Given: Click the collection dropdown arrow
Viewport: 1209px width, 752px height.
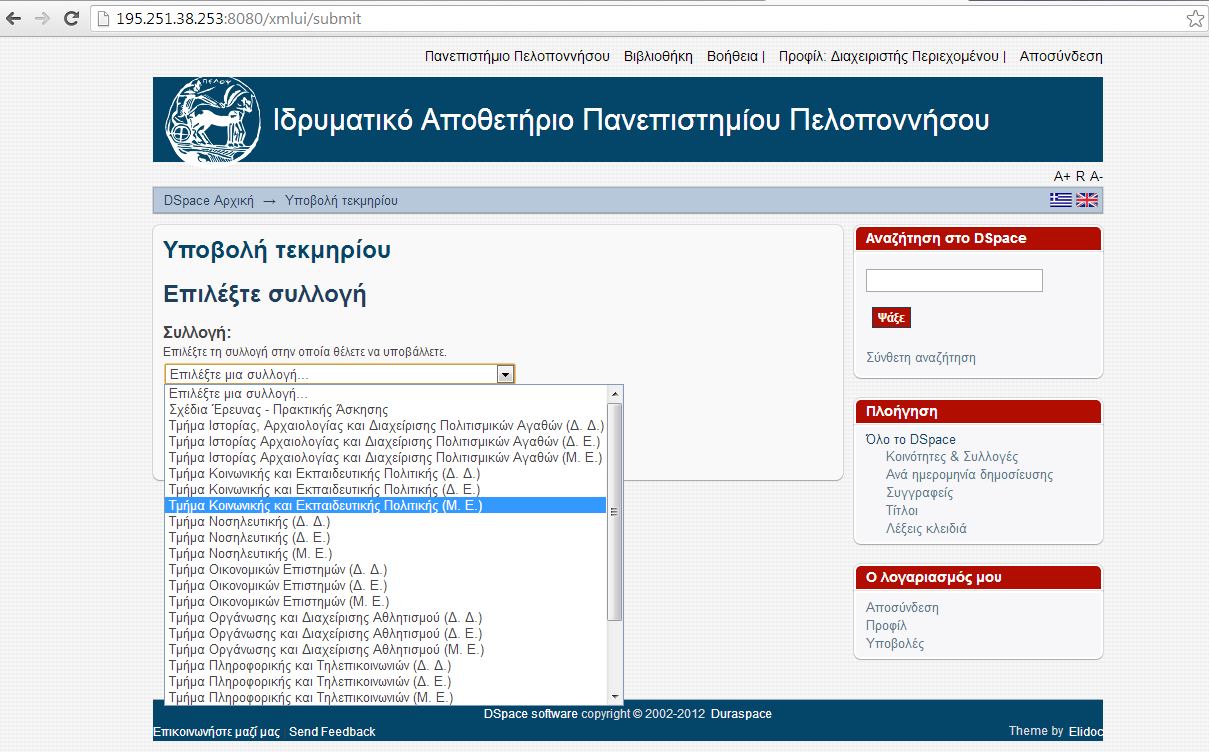Looking at the screenshot, I should pos(505,375).
